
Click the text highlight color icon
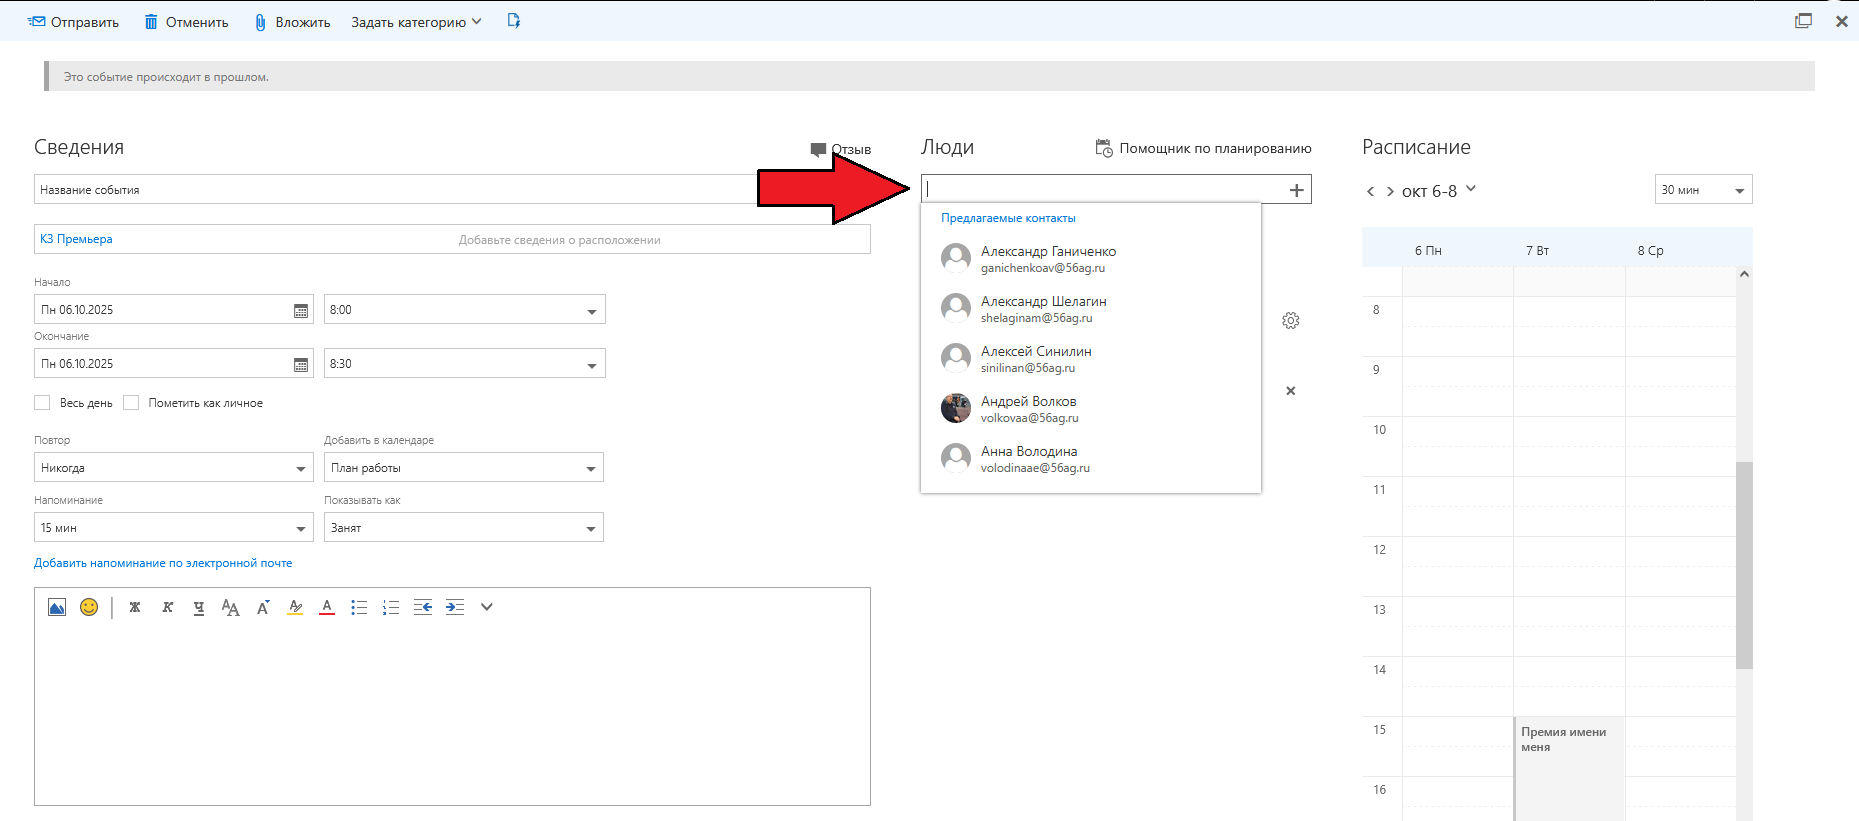[295, 607]
